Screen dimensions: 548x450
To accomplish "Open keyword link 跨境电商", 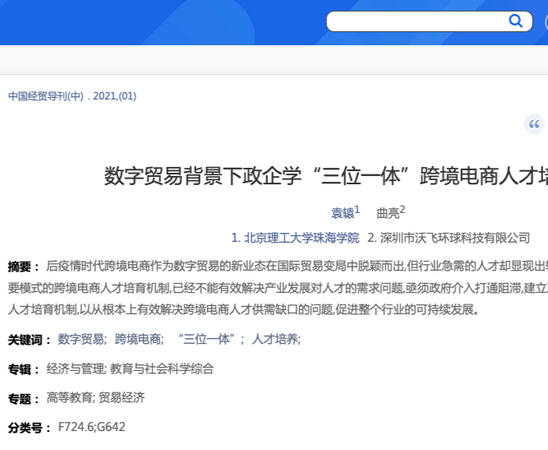I will [138, 339].
